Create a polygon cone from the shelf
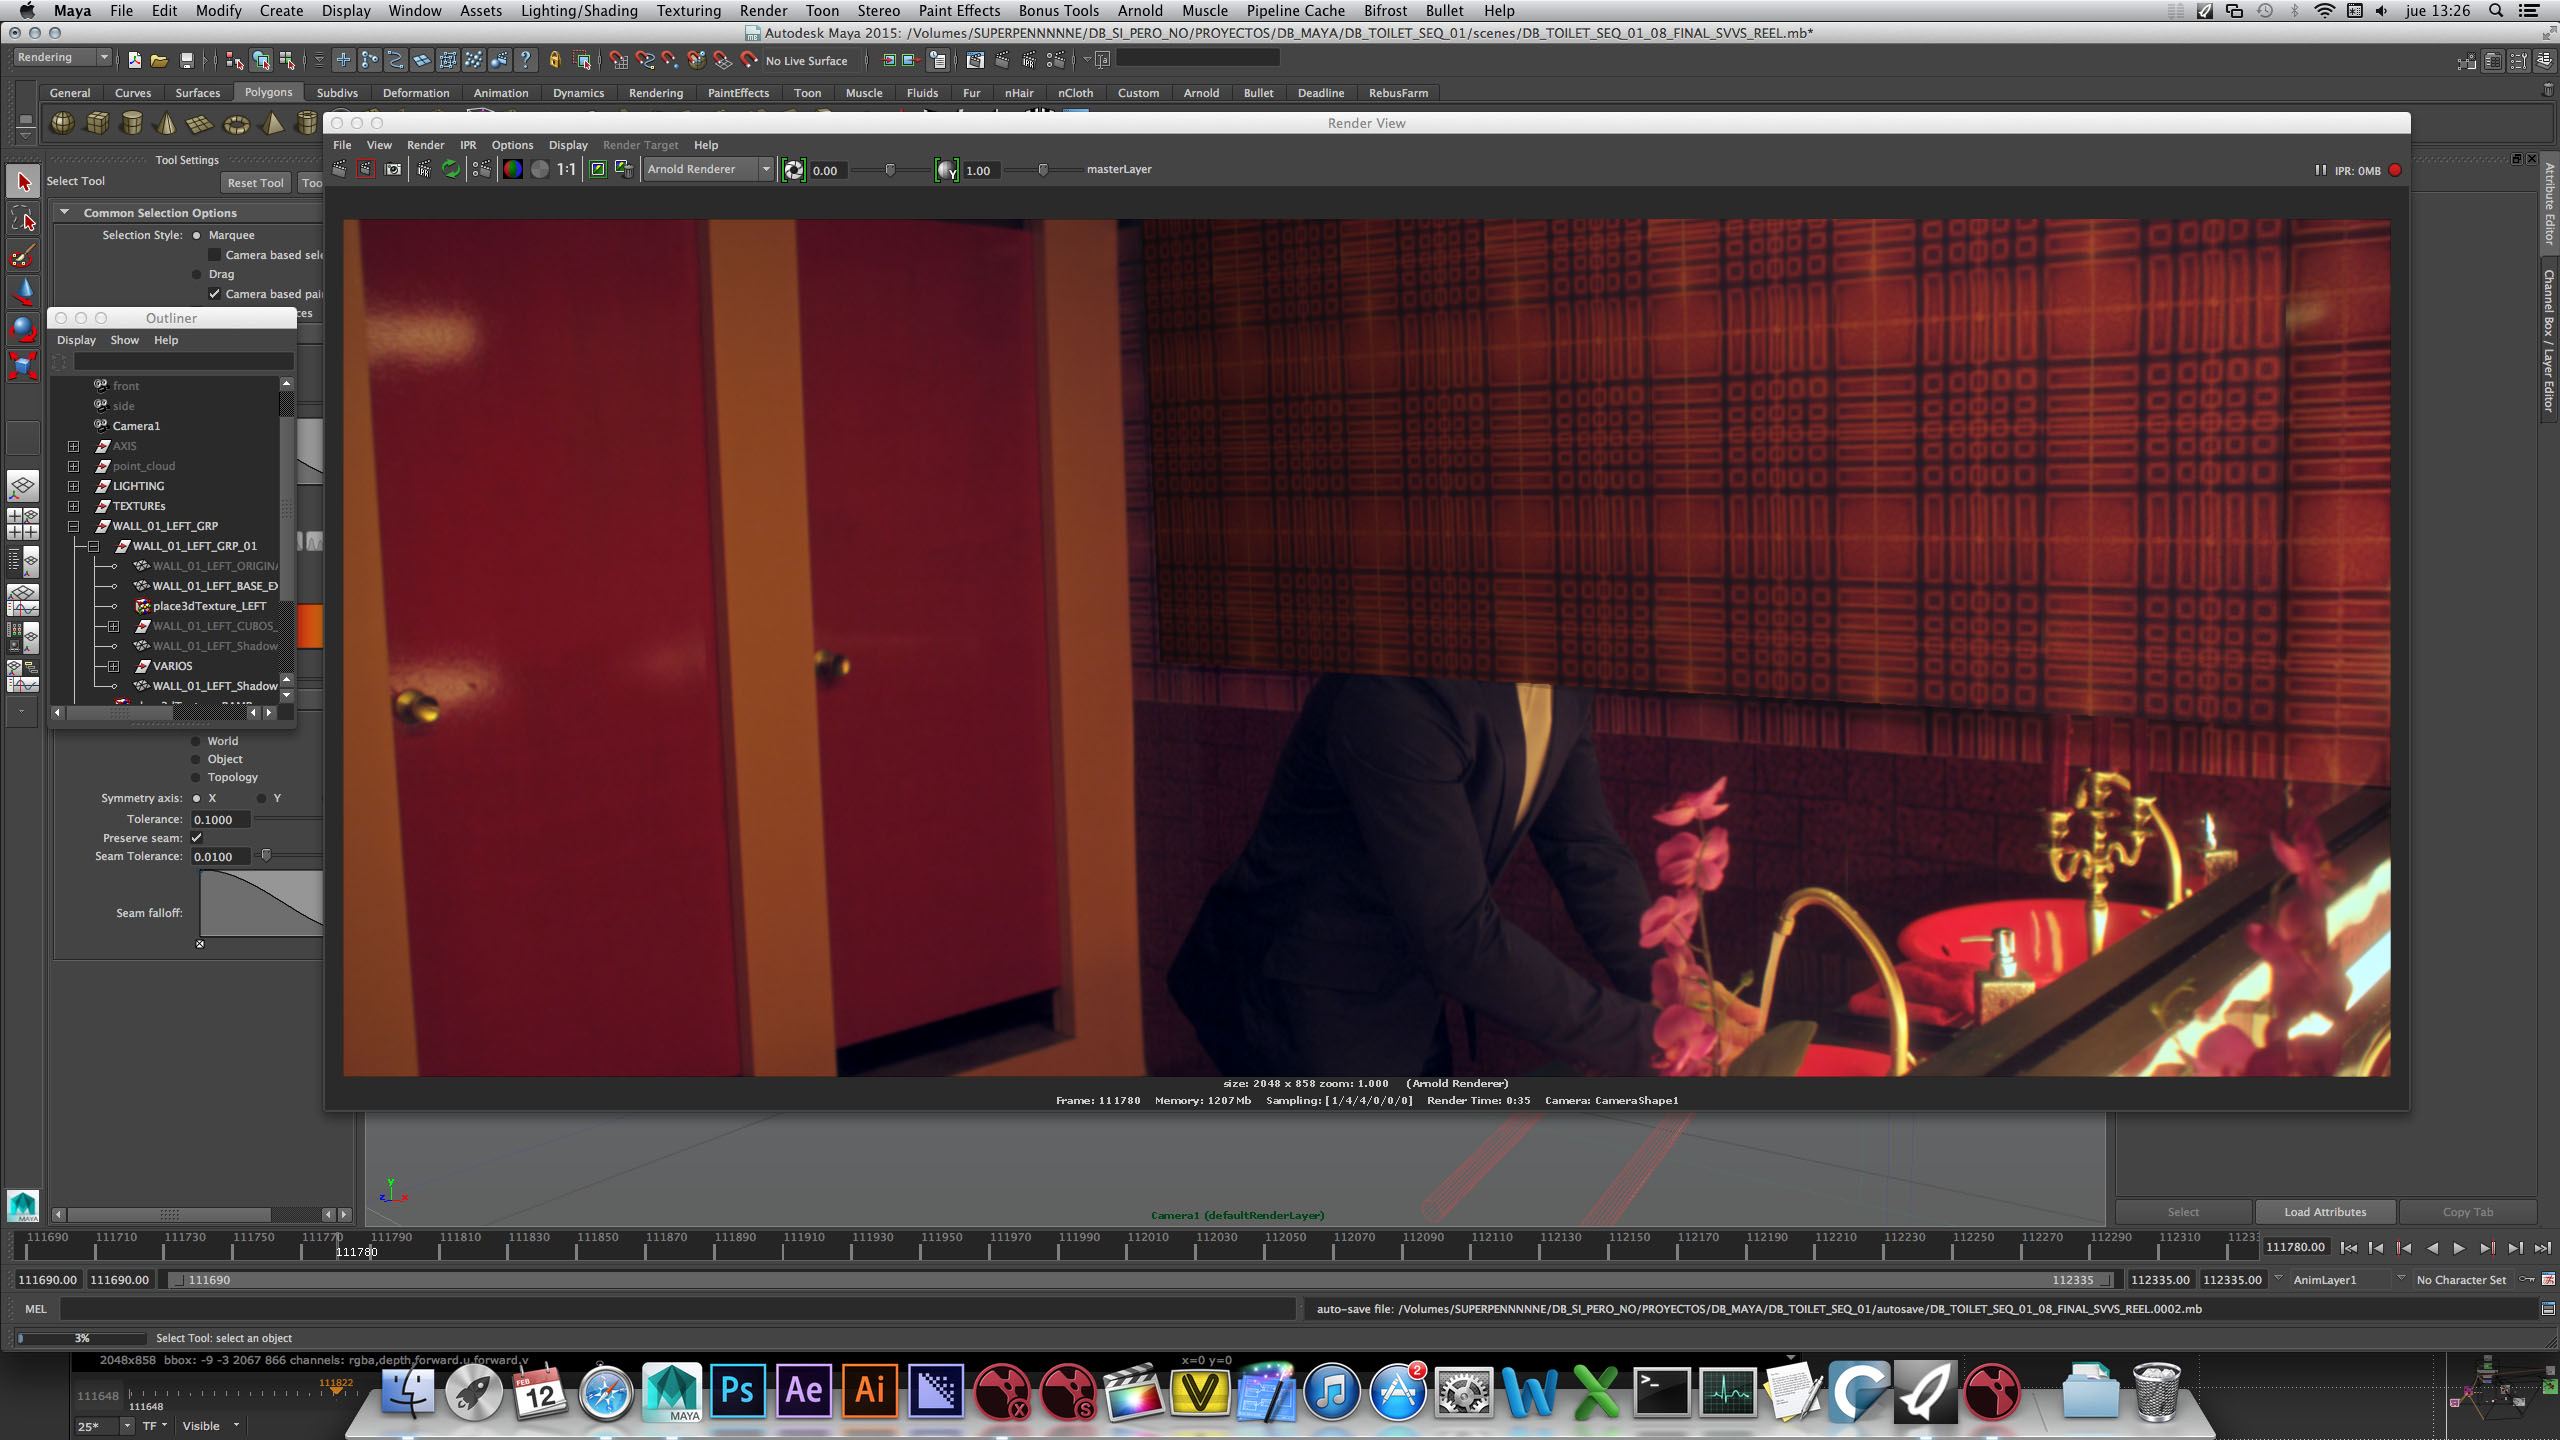Screen dimensions: 2560x1440 [x=166, y=124]
